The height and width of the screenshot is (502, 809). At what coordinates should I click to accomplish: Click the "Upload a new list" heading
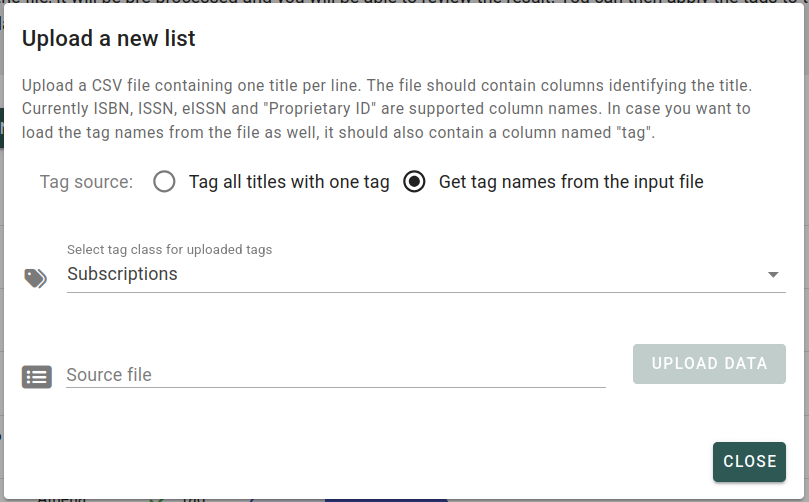(x=109, y=39)
